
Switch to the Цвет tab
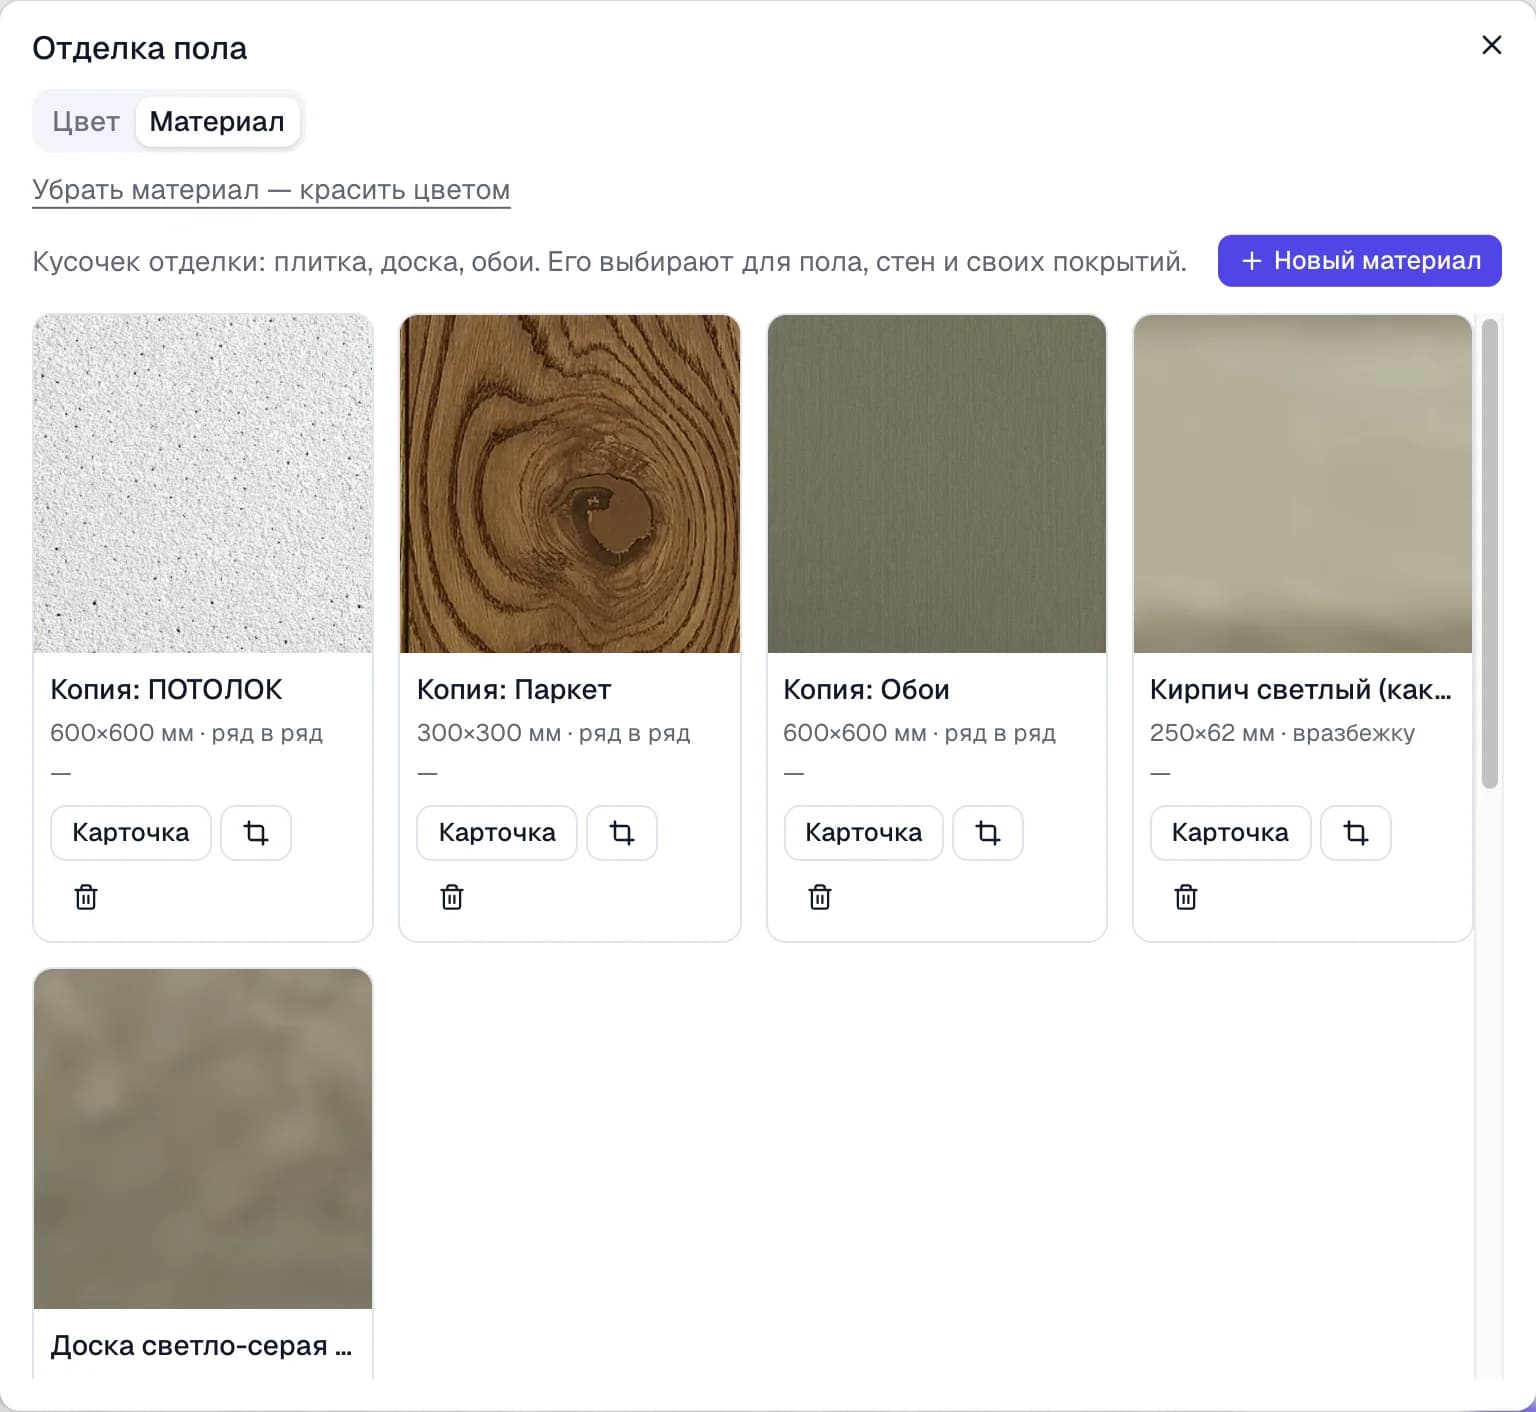click(x=86, y=122)
